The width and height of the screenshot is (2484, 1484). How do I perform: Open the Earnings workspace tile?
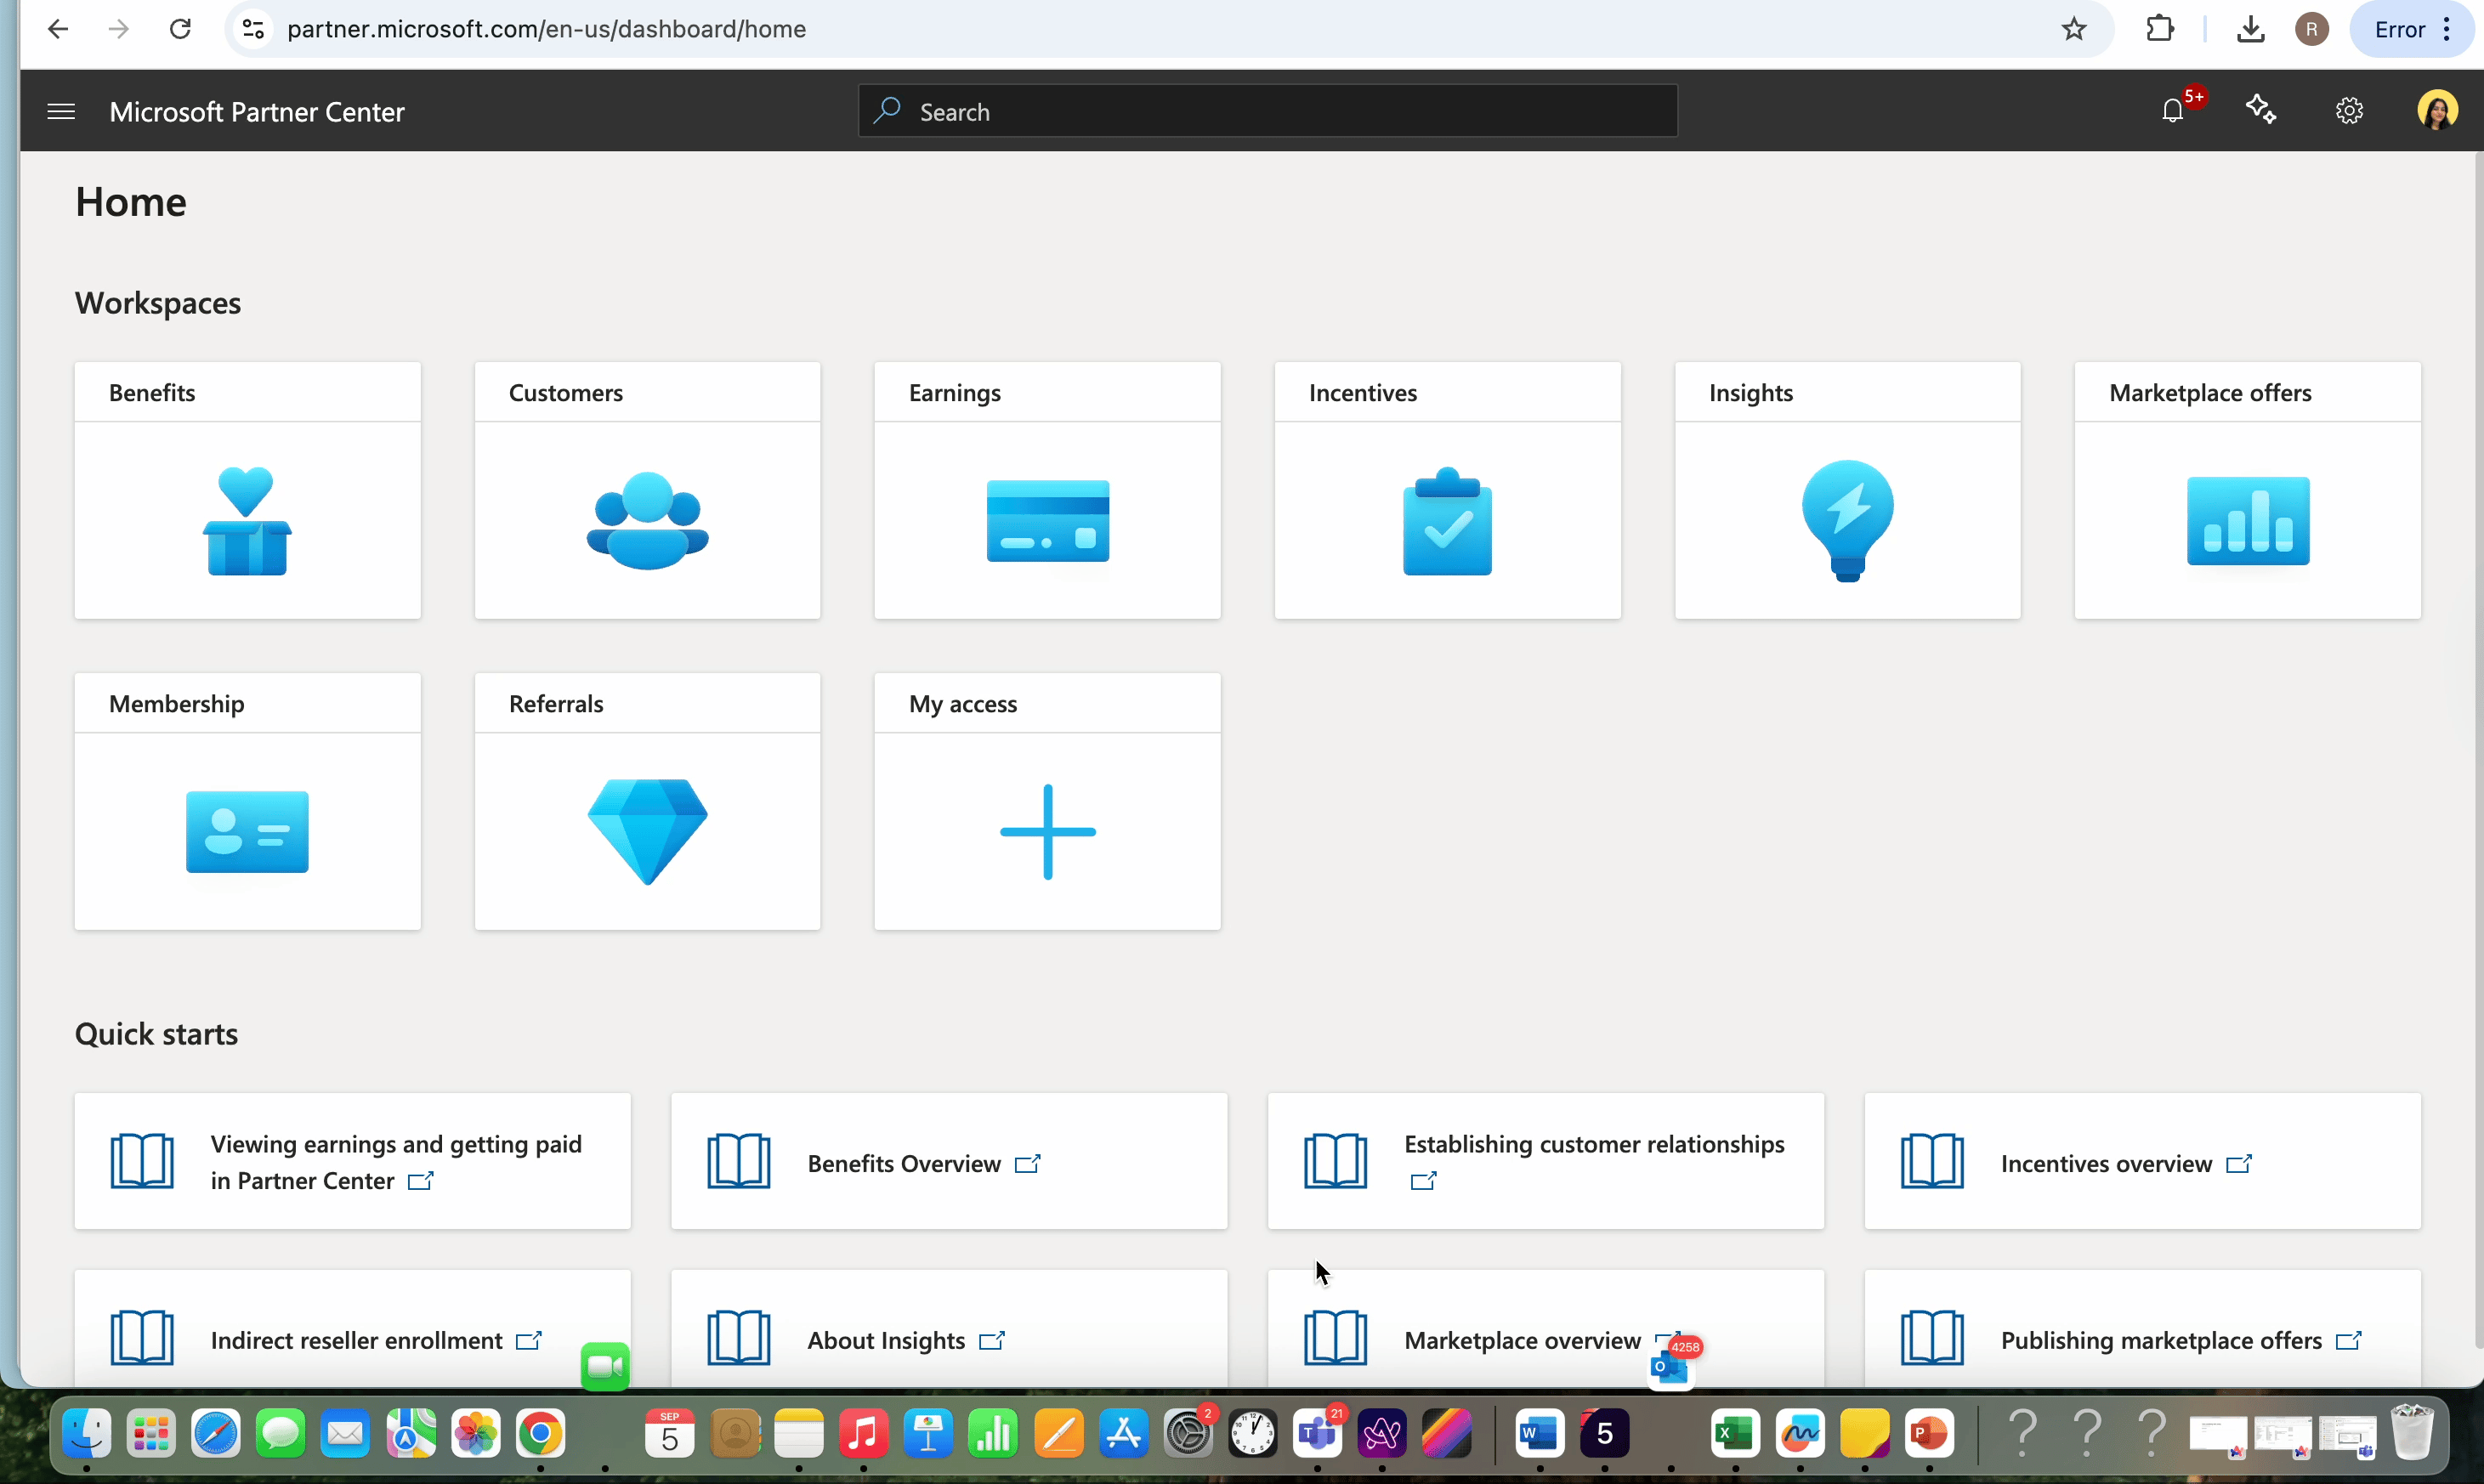pos(1048,490)
